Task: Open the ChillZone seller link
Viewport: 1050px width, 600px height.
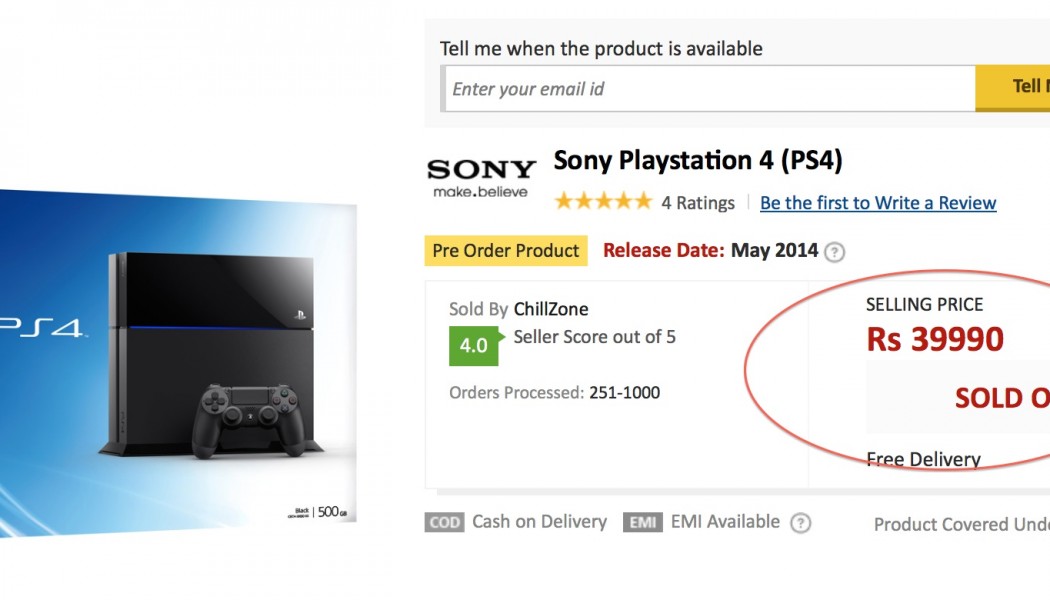Action: (x=551, y=310)
